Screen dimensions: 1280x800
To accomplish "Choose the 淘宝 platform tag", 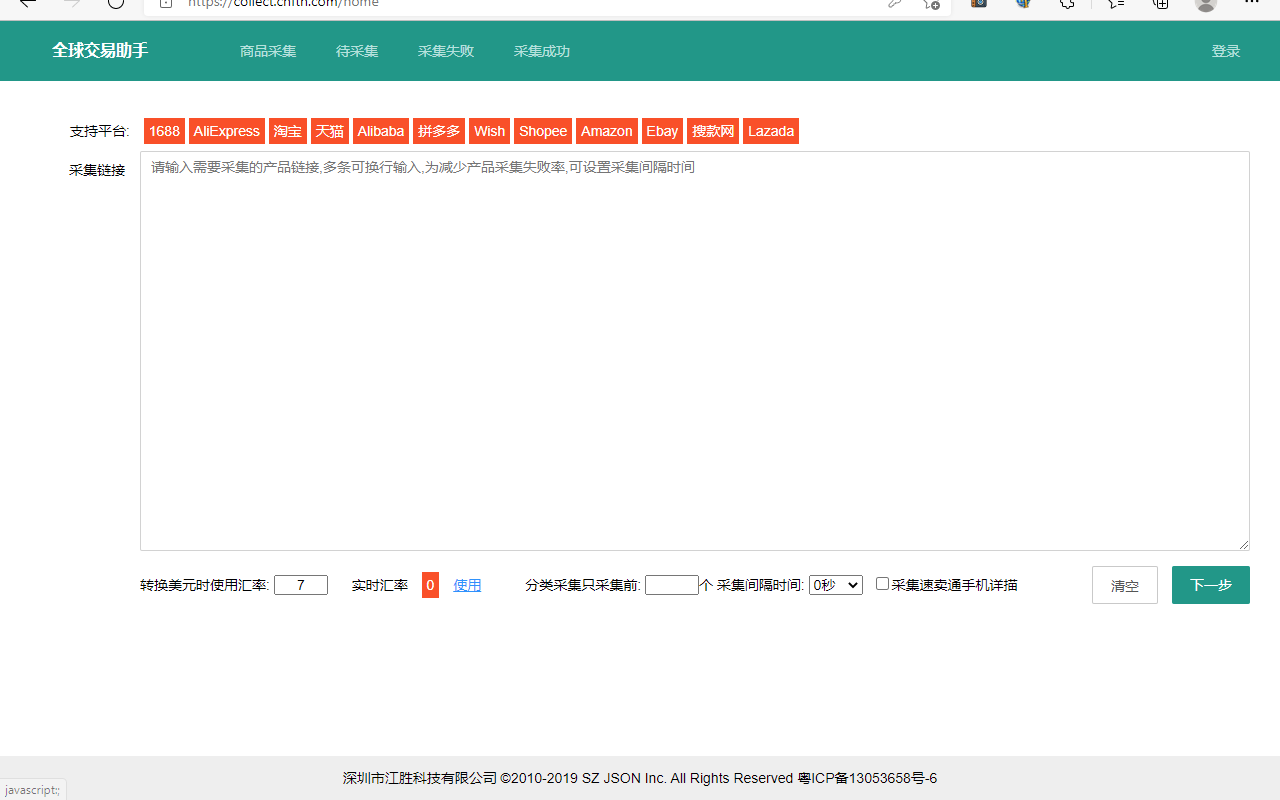I will coord(288,131).
